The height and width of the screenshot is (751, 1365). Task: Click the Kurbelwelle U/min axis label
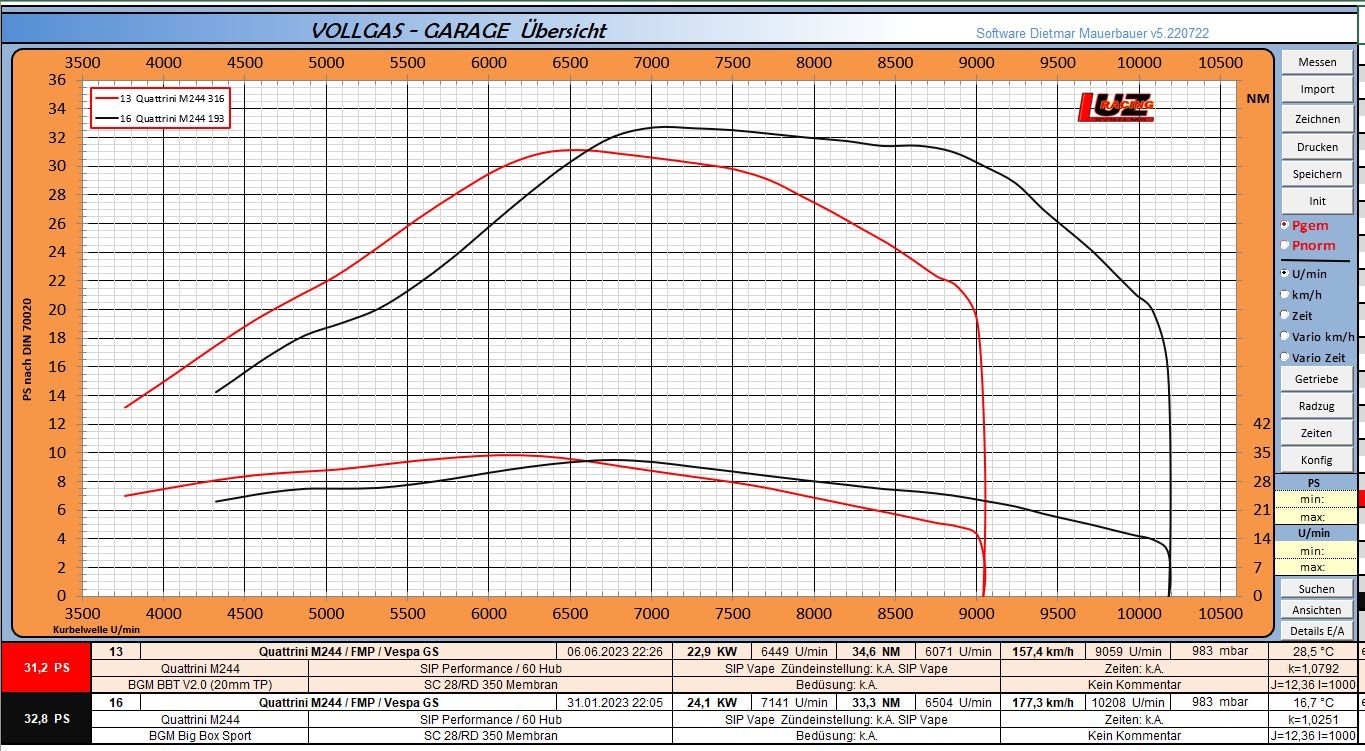click(x=96, y=630)
